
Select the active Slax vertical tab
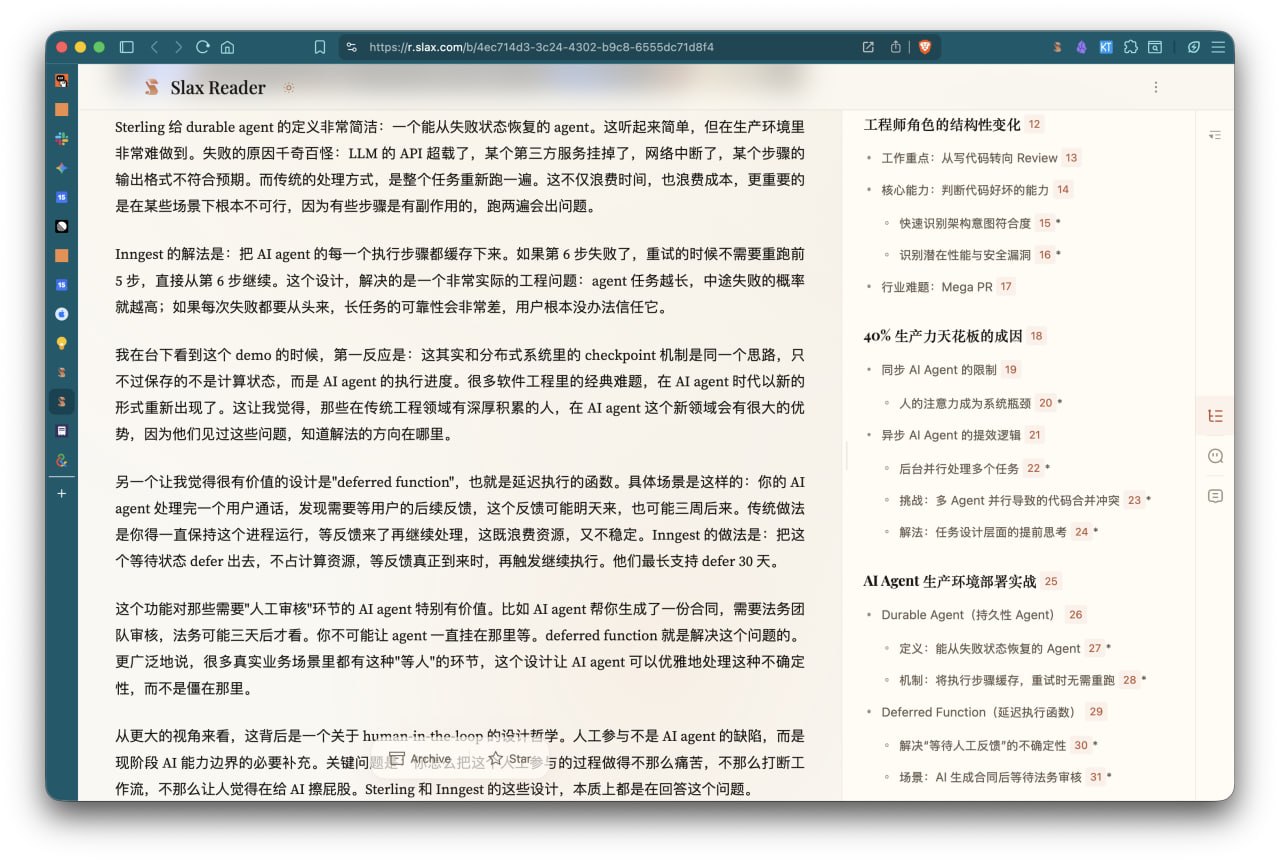point(62,401)
